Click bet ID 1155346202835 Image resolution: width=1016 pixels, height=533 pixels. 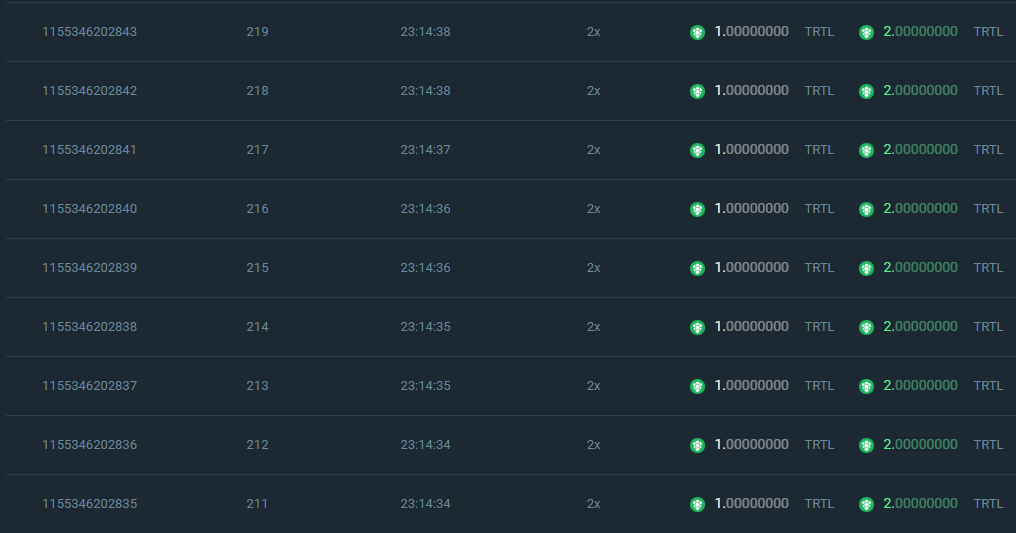point(89,504)
